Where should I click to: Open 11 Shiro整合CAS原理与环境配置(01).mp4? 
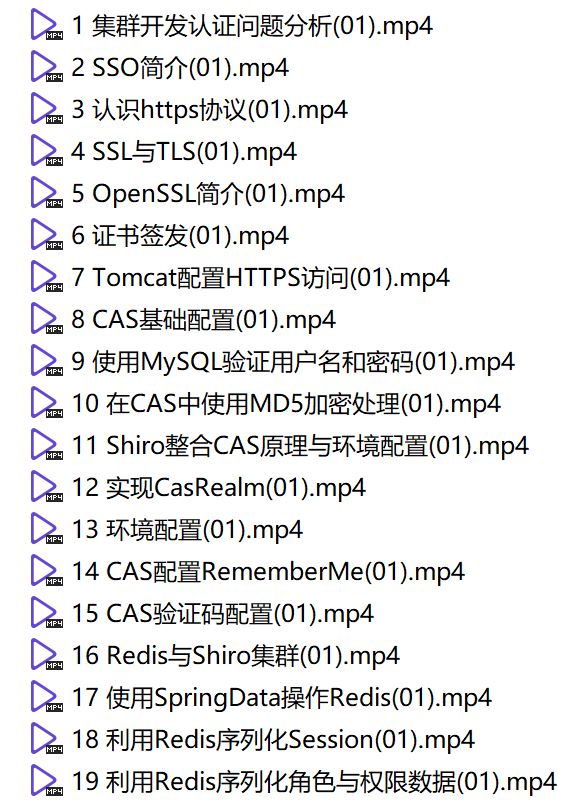(x=300, y=446)
